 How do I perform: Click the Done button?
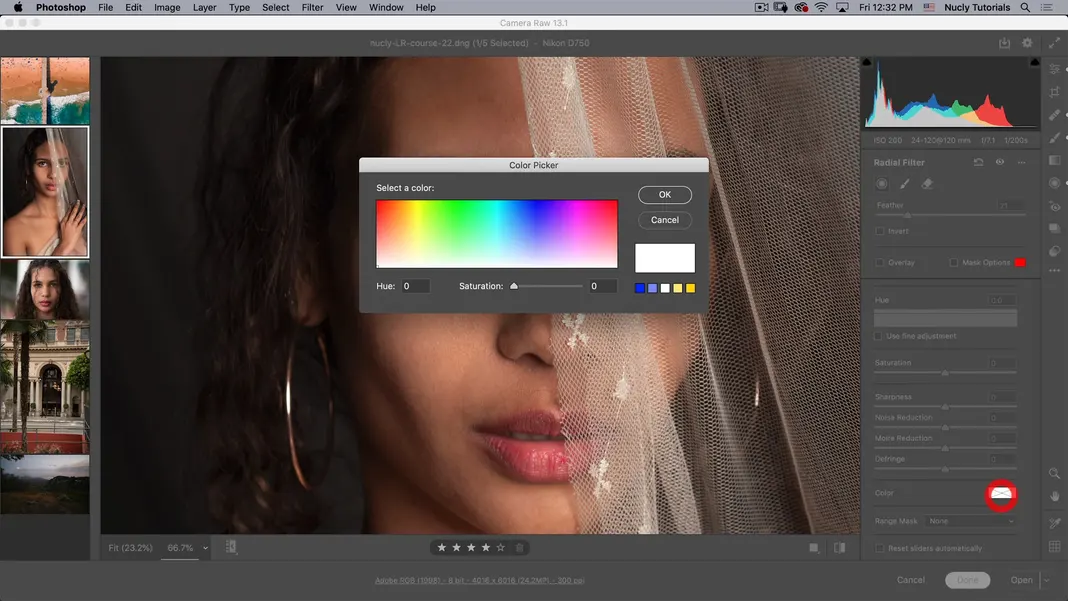point(967,580)
